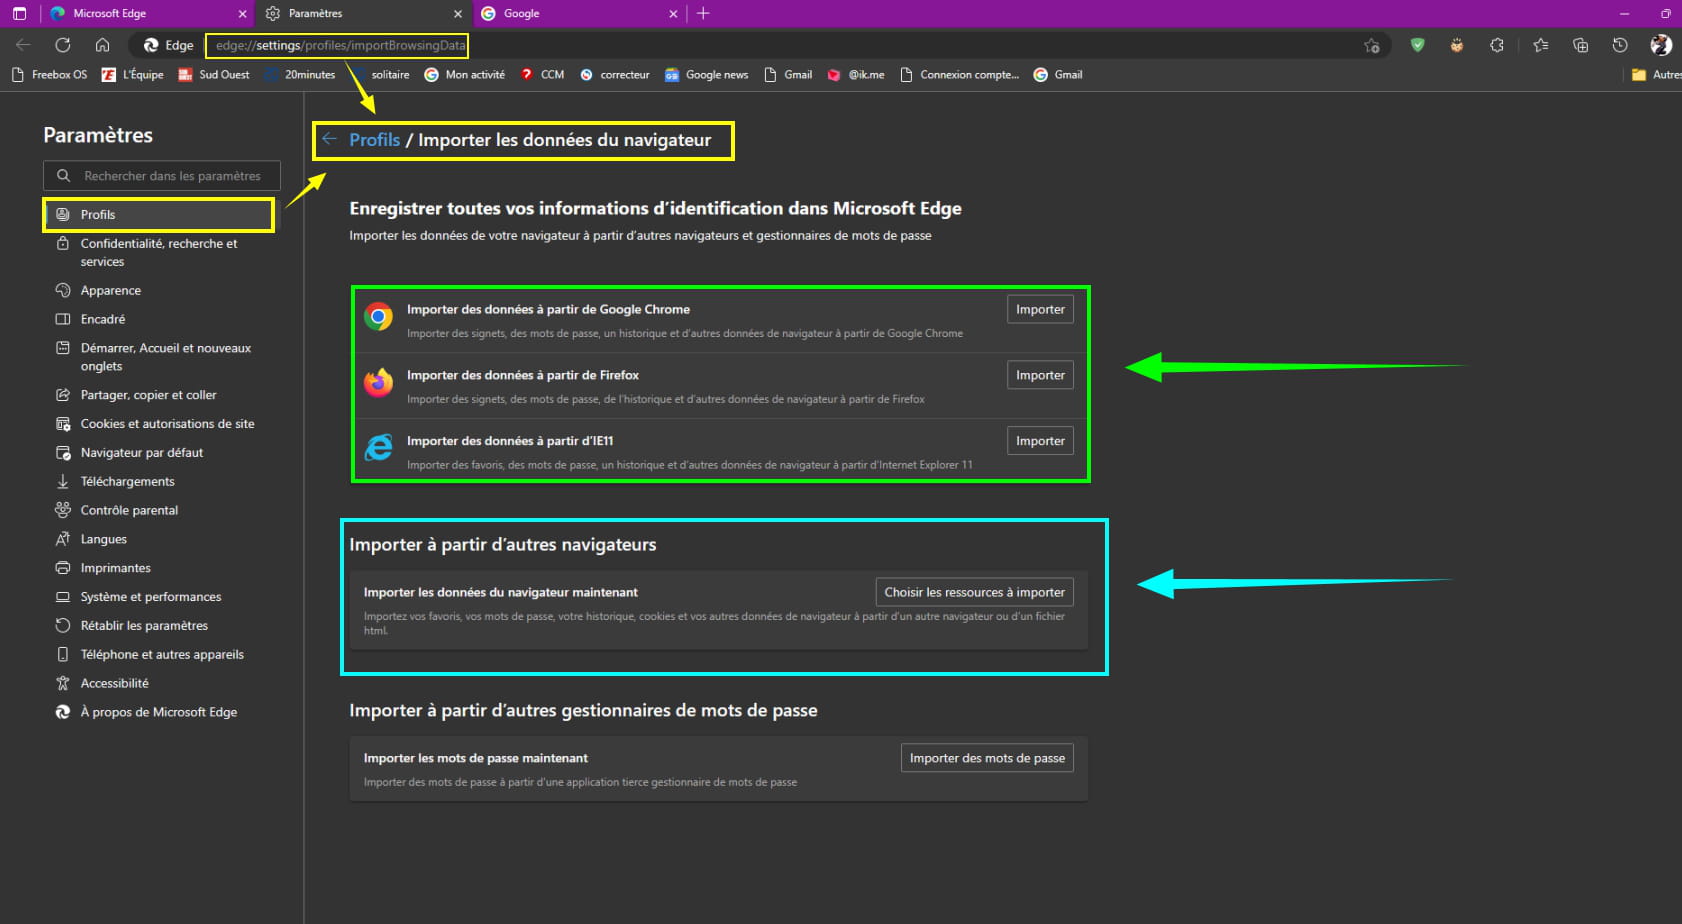Open Imprimantes settings
The width and height of the screenshot is (1682, 924).
click(x=160, y=568)
